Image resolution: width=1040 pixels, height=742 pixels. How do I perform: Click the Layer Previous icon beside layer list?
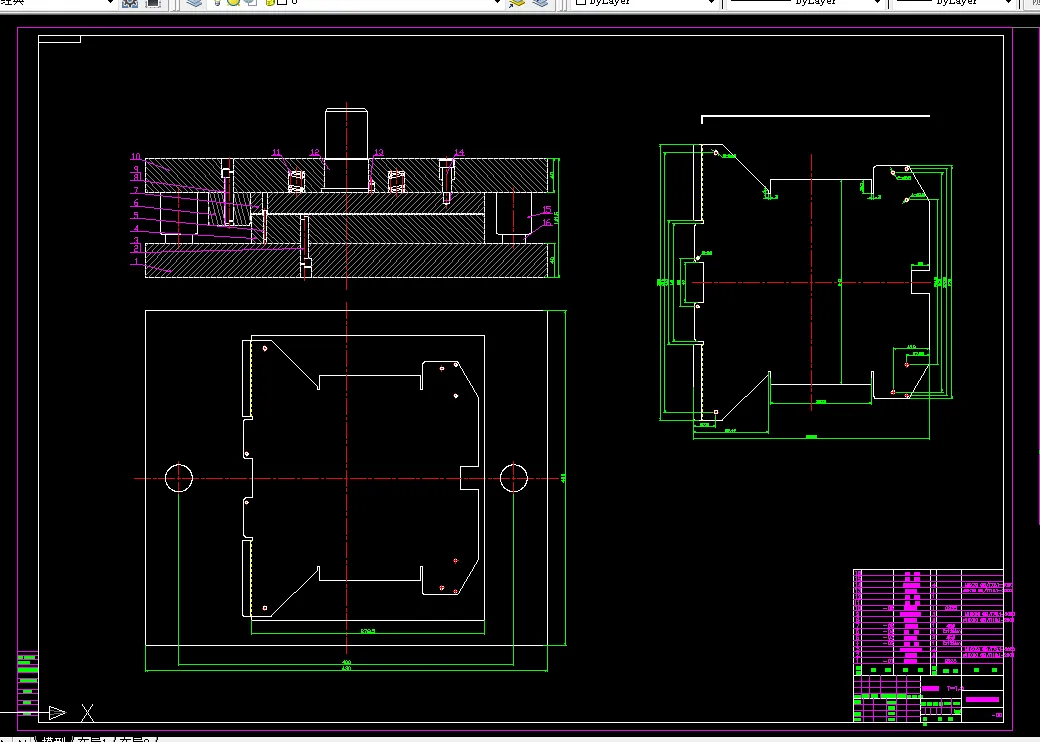click(x=541, y=3)
